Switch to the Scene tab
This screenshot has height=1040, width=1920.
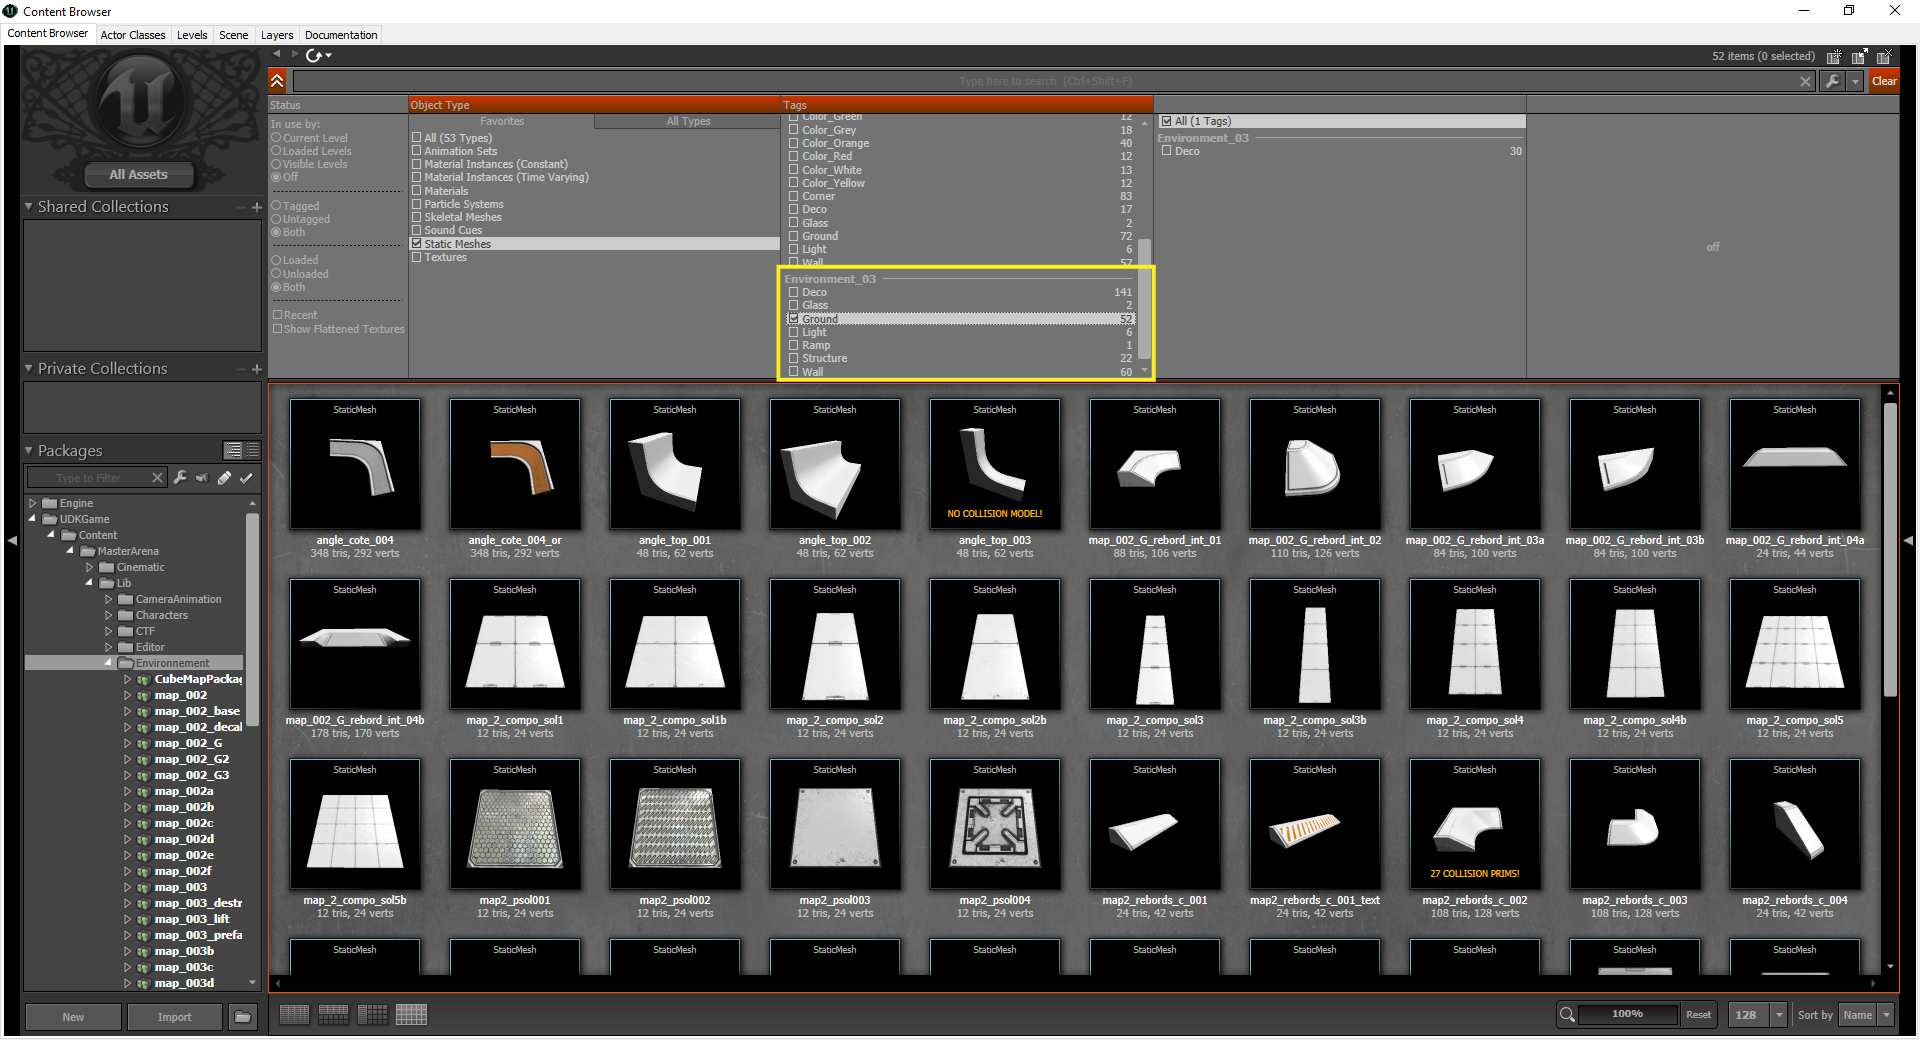click(x=234, y=35)
